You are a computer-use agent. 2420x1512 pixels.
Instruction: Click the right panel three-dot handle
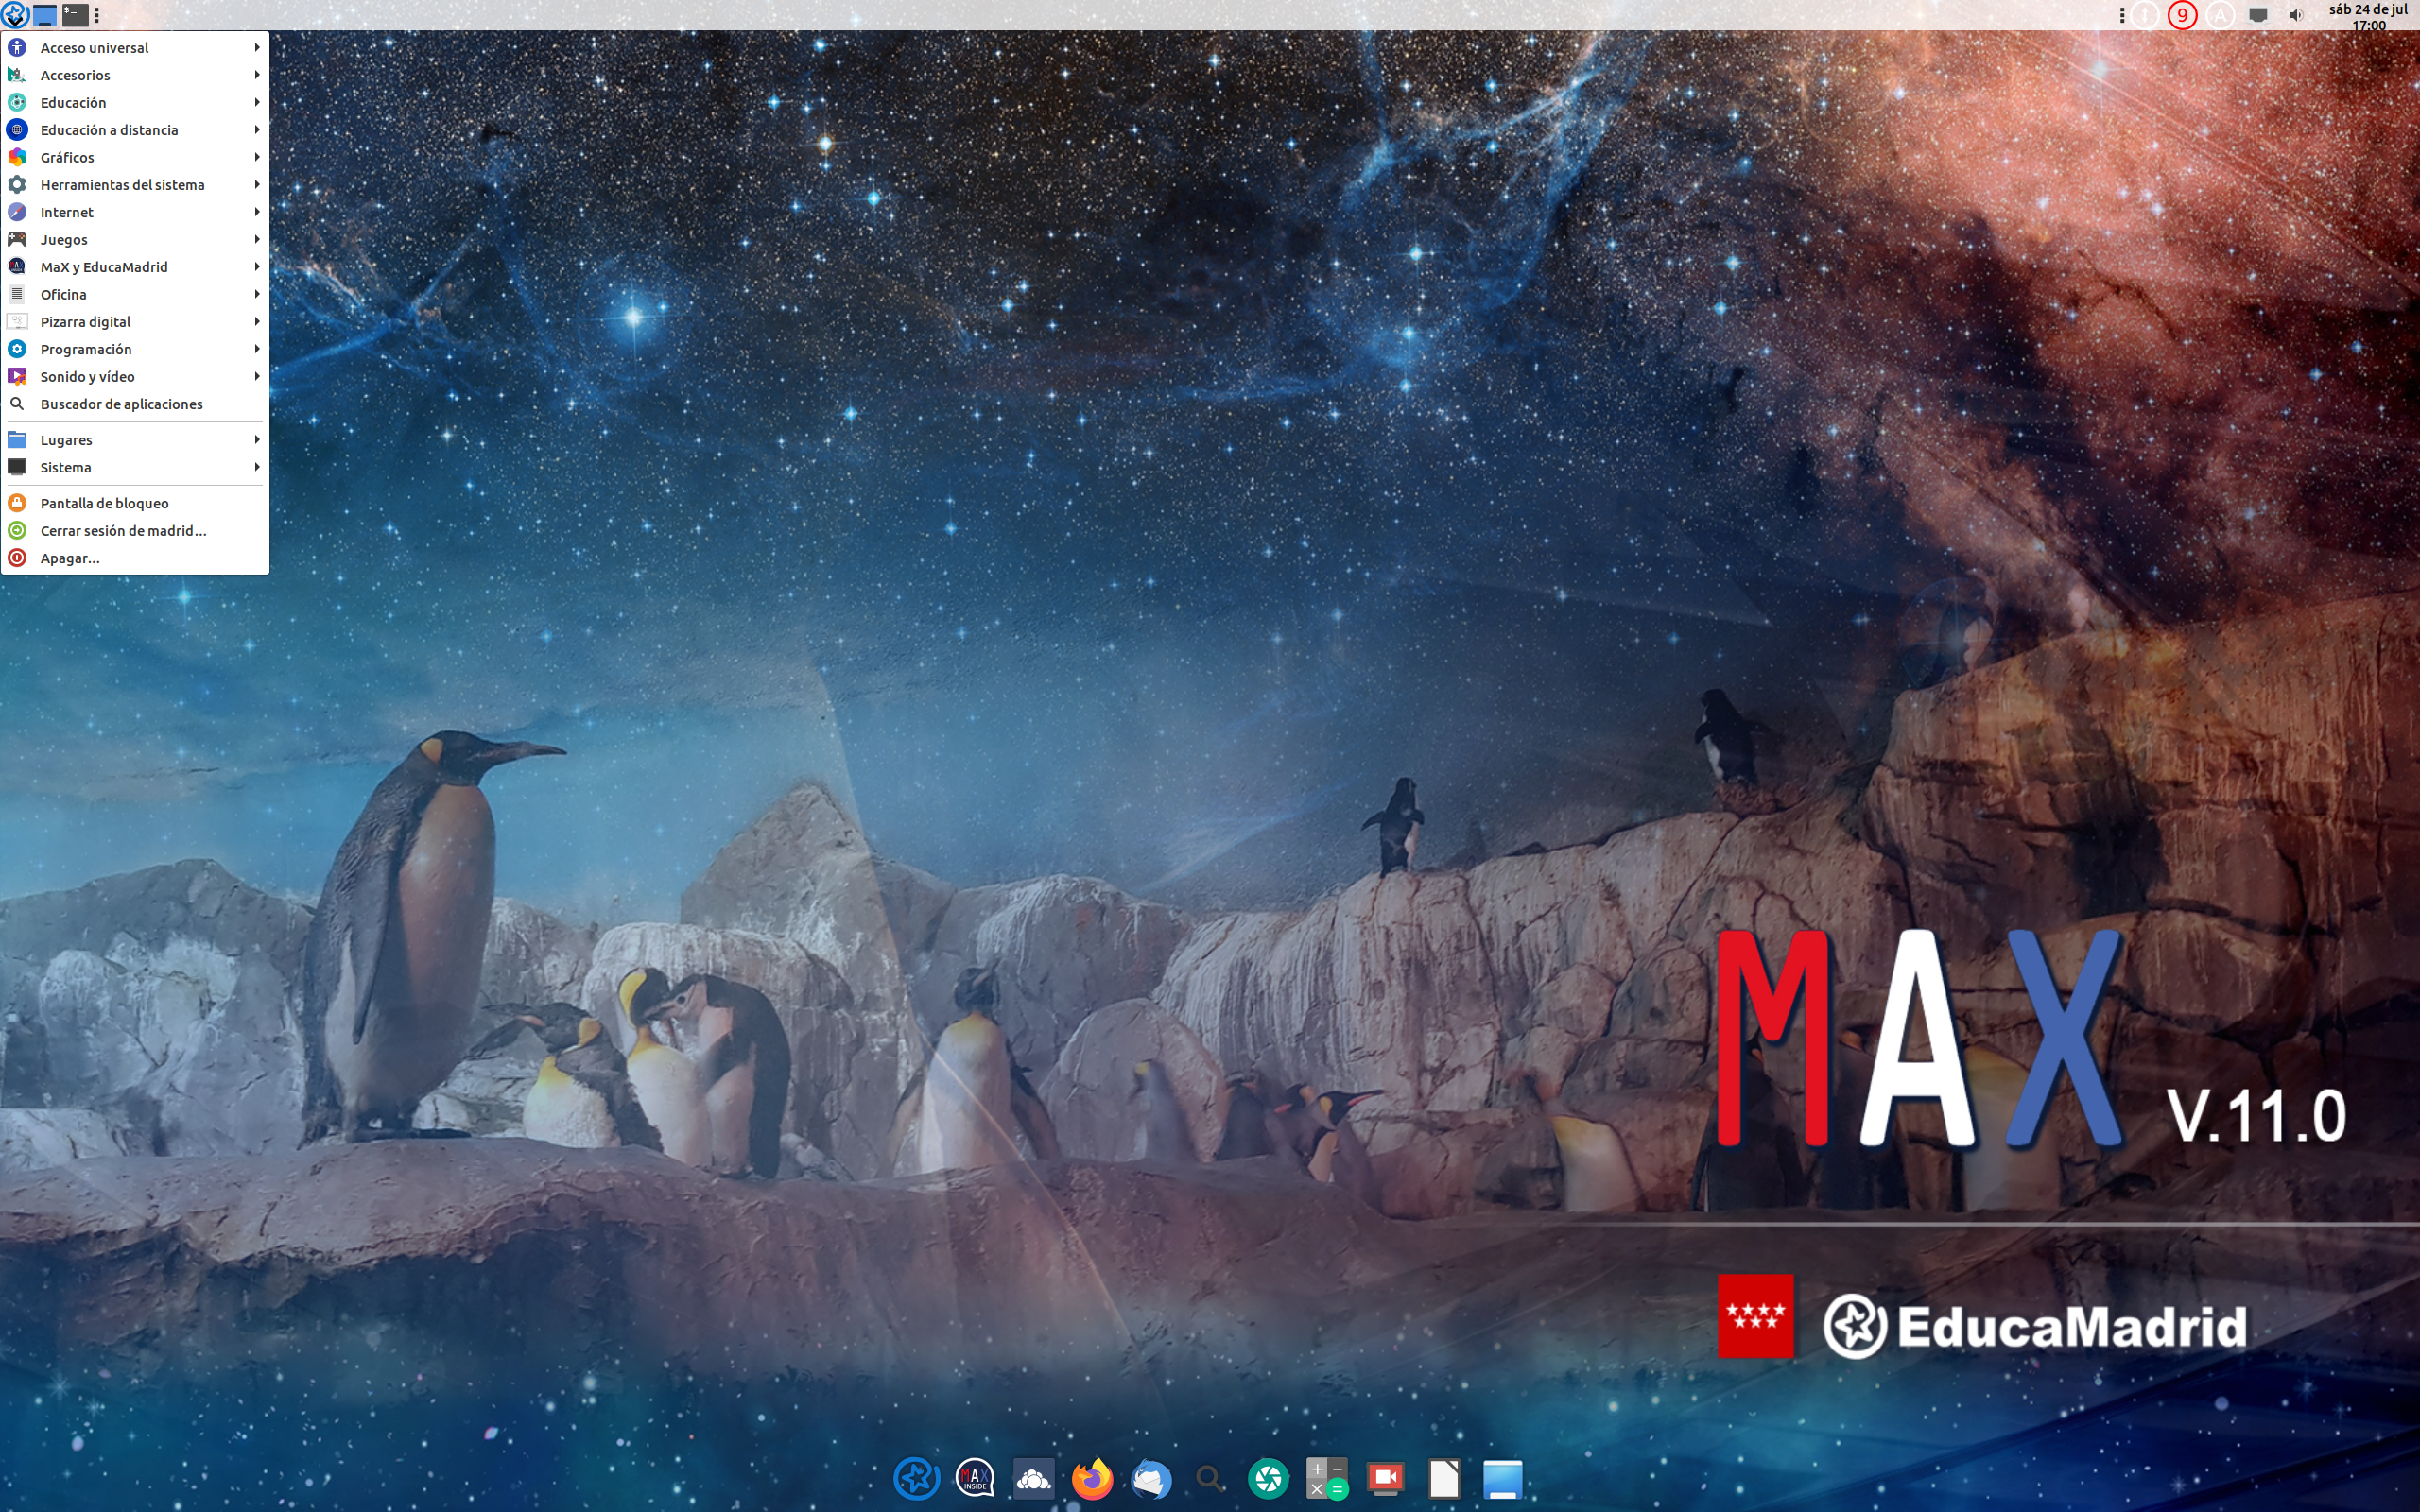[x=2121, y=15]
